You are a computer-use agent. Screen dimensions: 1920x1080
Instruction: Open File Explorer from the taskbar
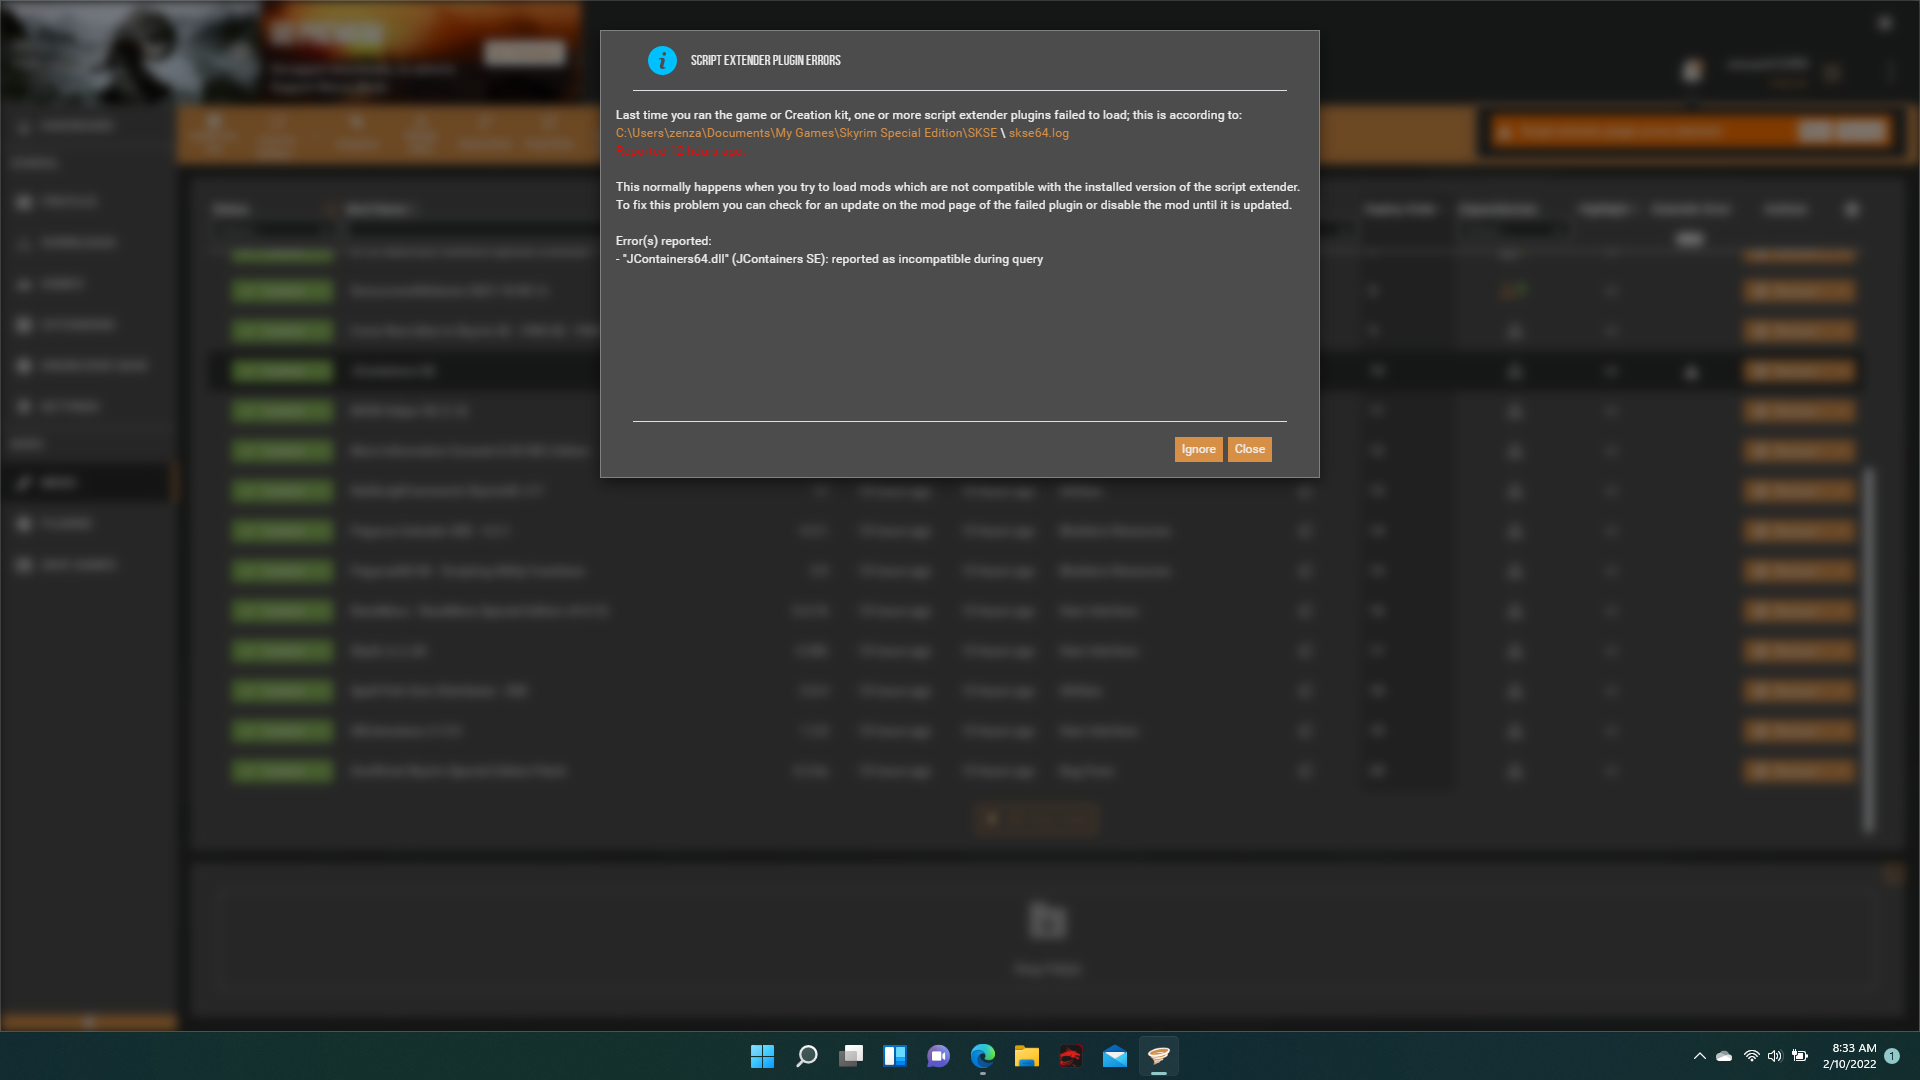point(1026,1056)
